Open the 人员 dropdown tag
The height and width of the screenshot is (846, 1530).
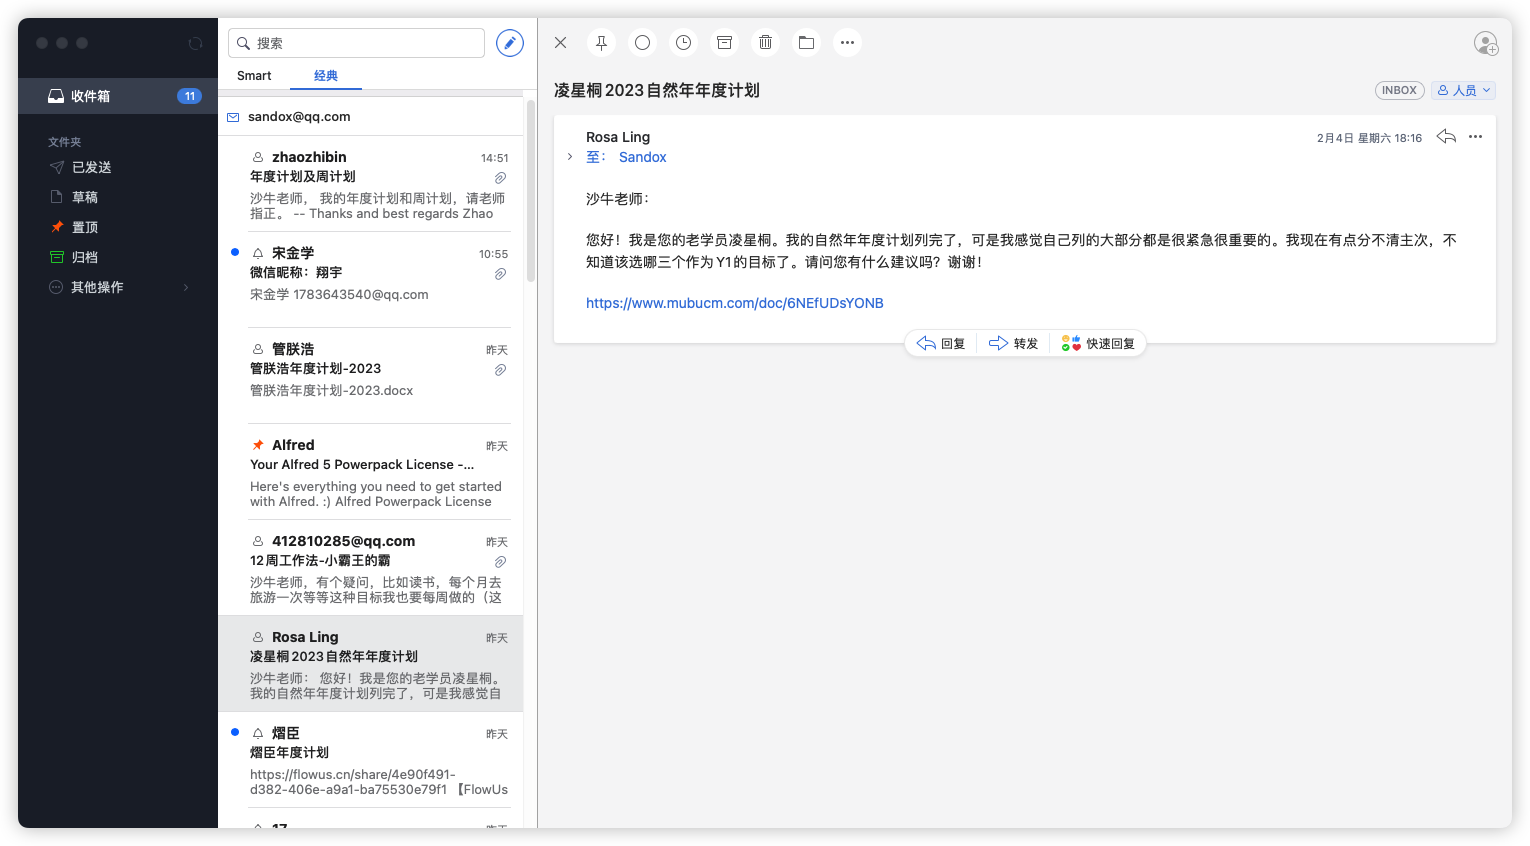[1463, 90]
